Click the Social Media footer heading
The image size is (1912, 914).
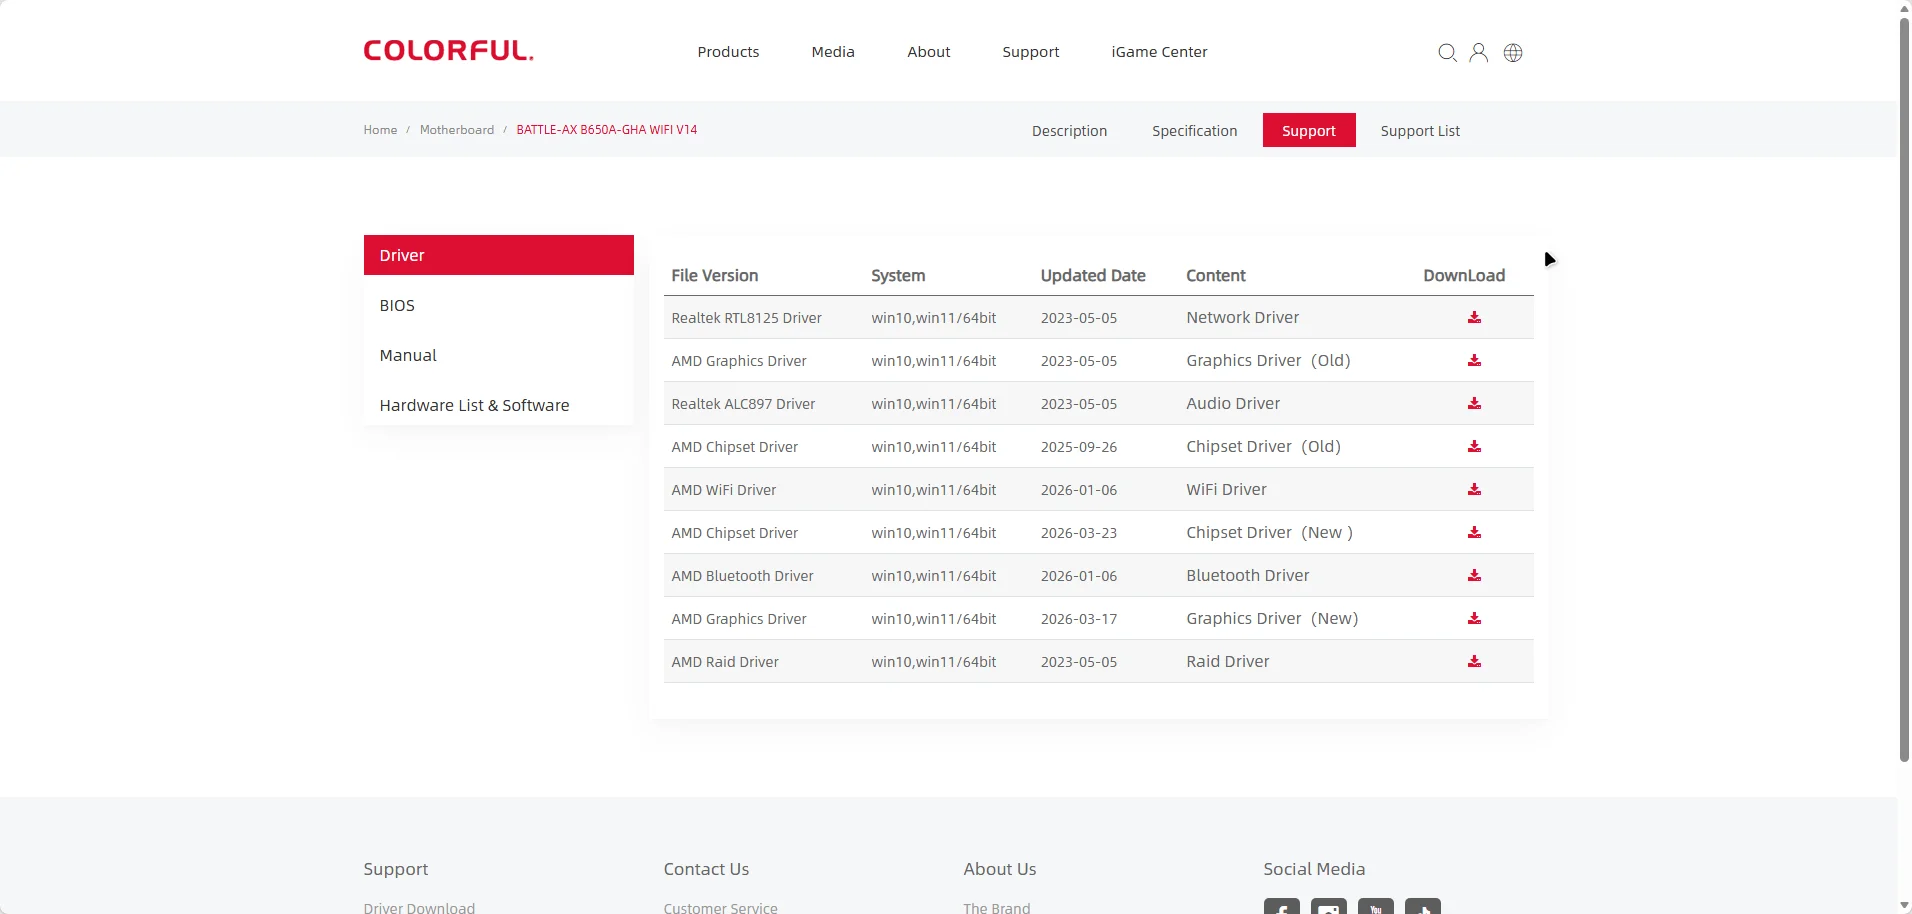[x=1314, y=869]
